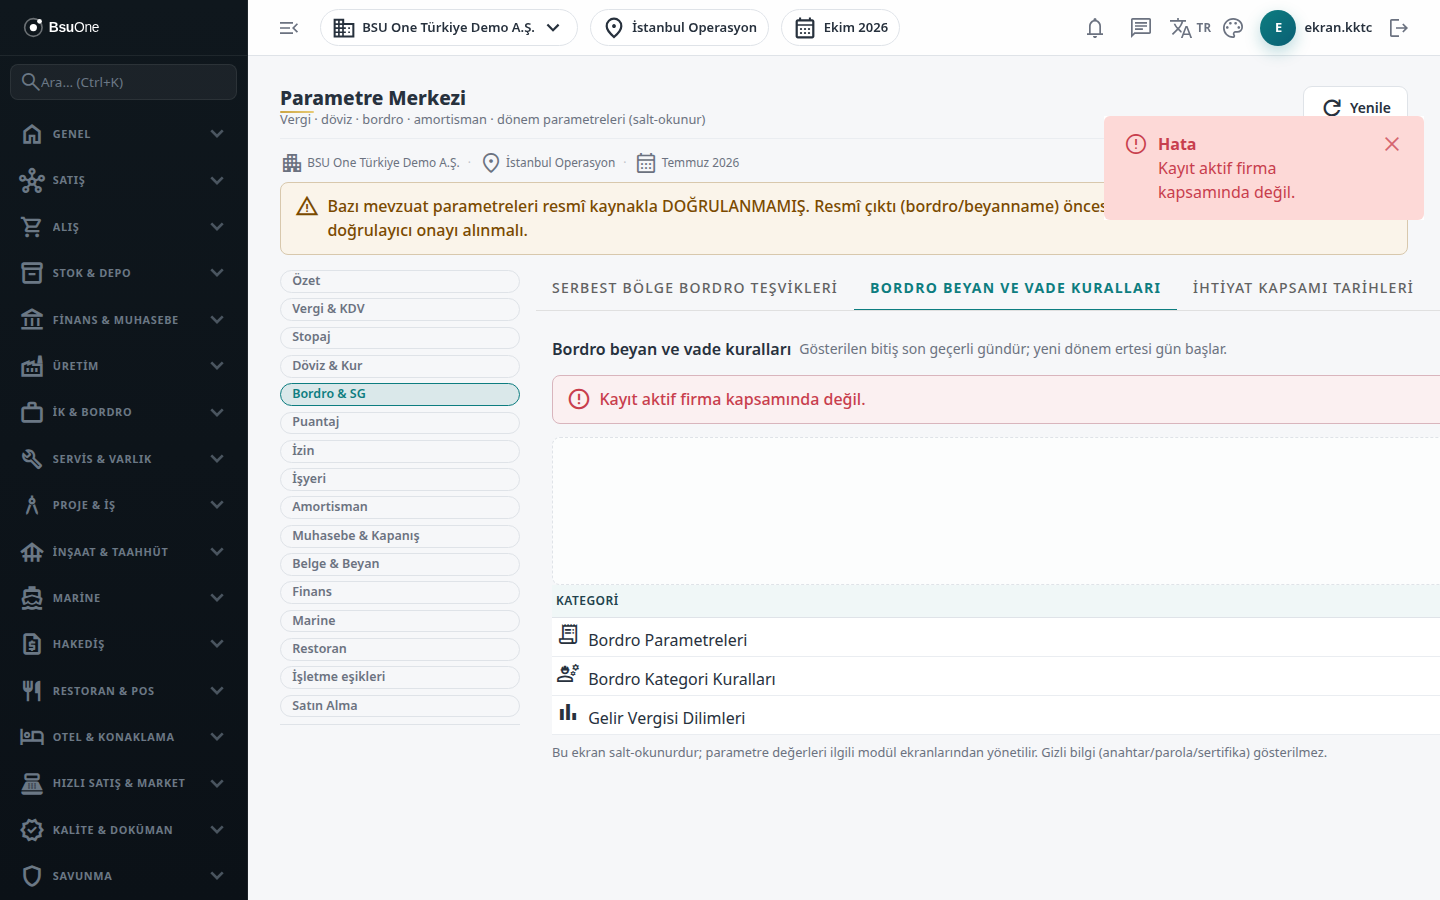This screenshot has width=1440, height=900.
Task: Expand the SERVİS & VARLIK chevron
Action: (x=217, y=459)
